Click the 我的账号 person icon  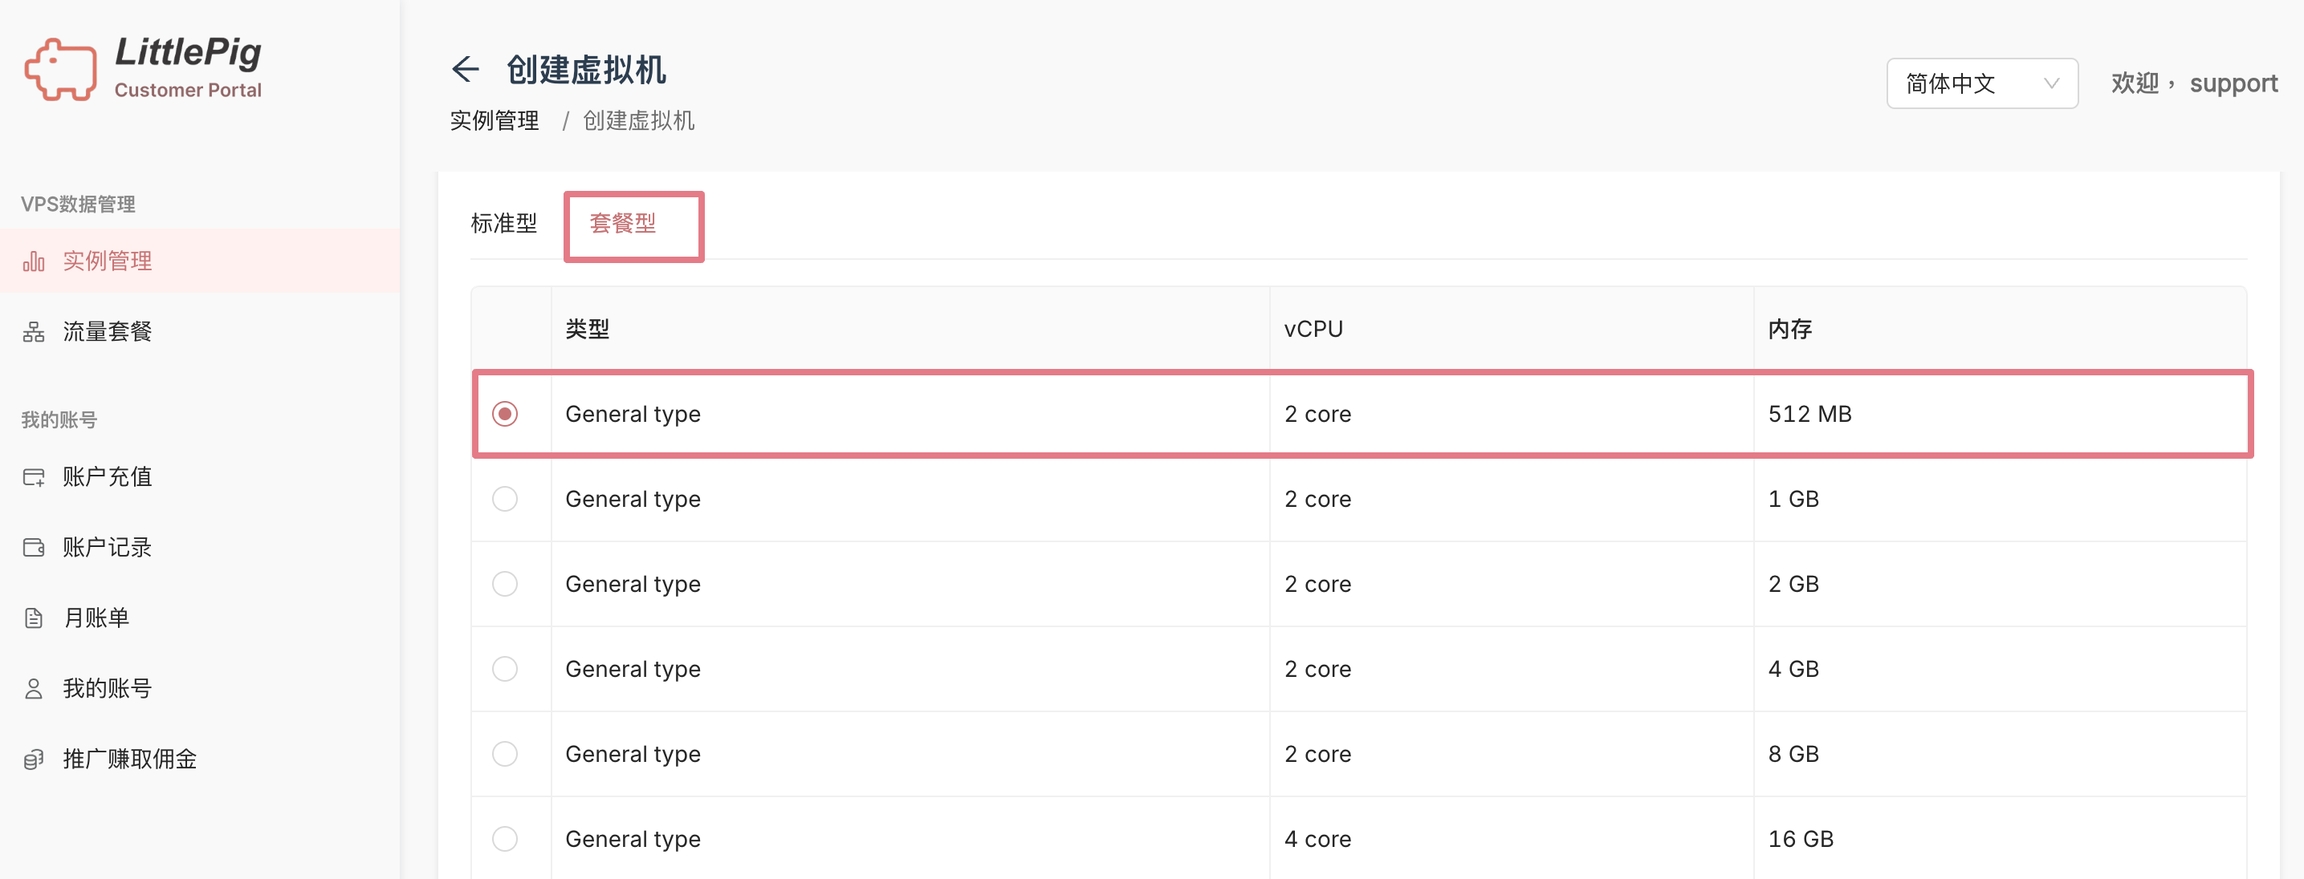[34, 689]
